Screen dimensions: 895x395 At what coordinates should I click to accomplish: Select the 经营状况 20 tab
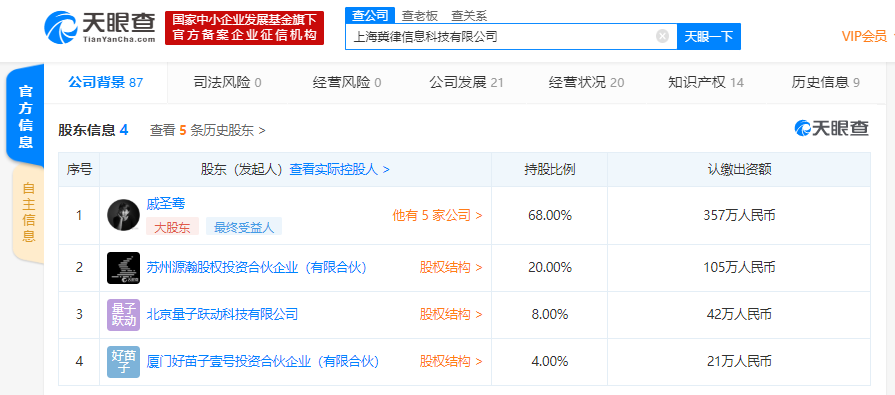(586, 83)
